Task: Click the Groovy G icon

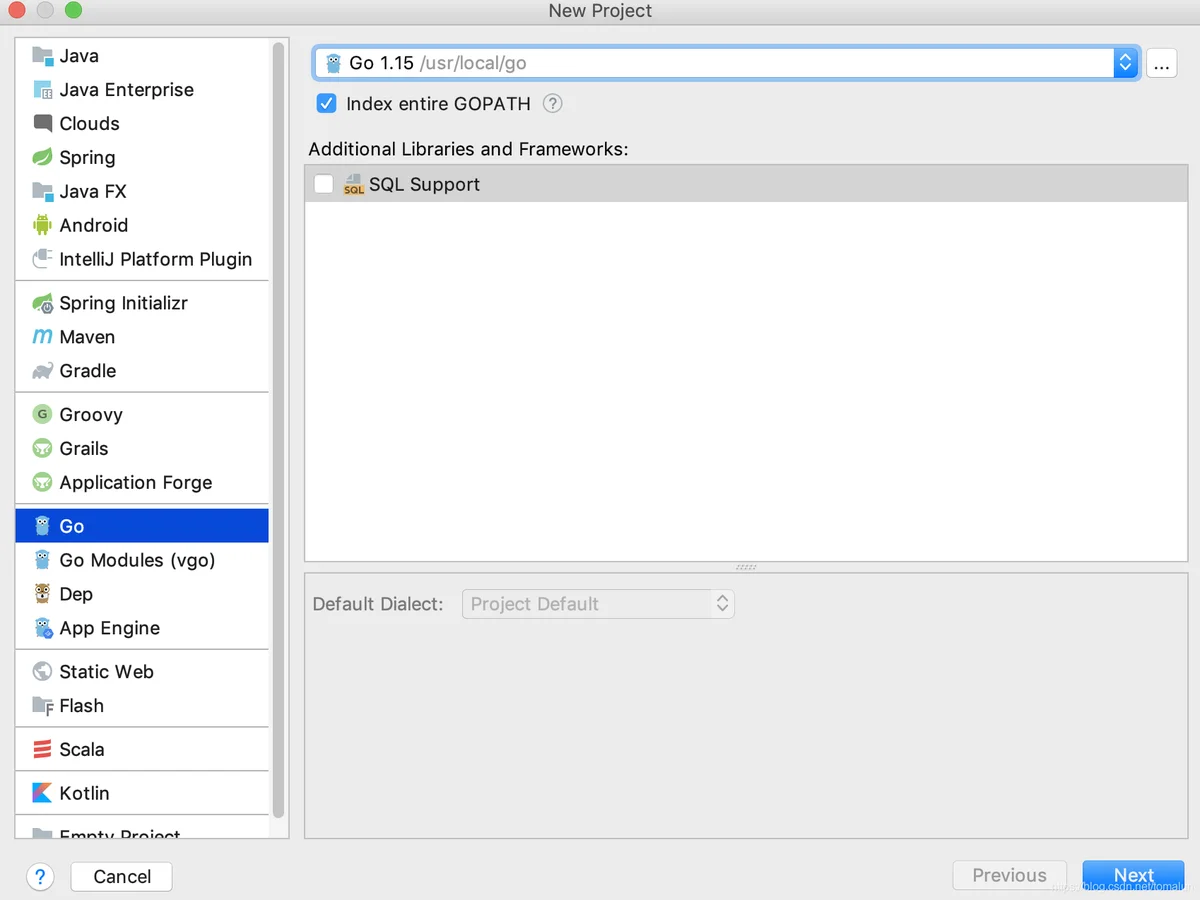Action: (42, 414)
